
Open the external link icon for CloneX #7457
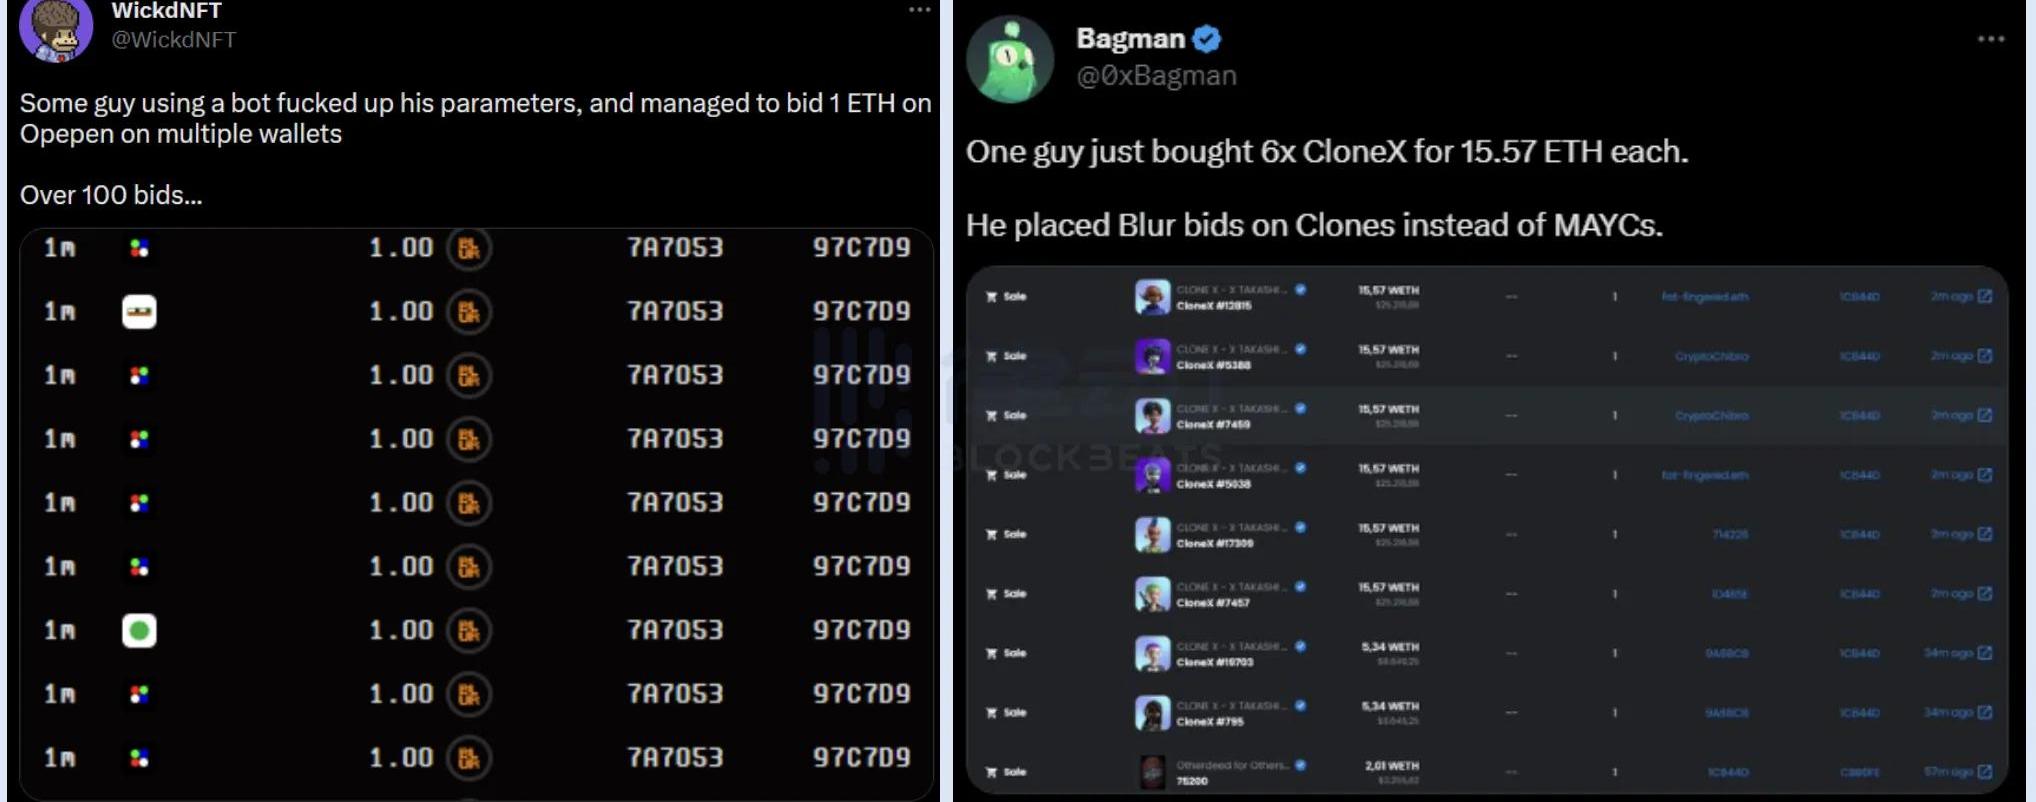tap(1985, 593)
